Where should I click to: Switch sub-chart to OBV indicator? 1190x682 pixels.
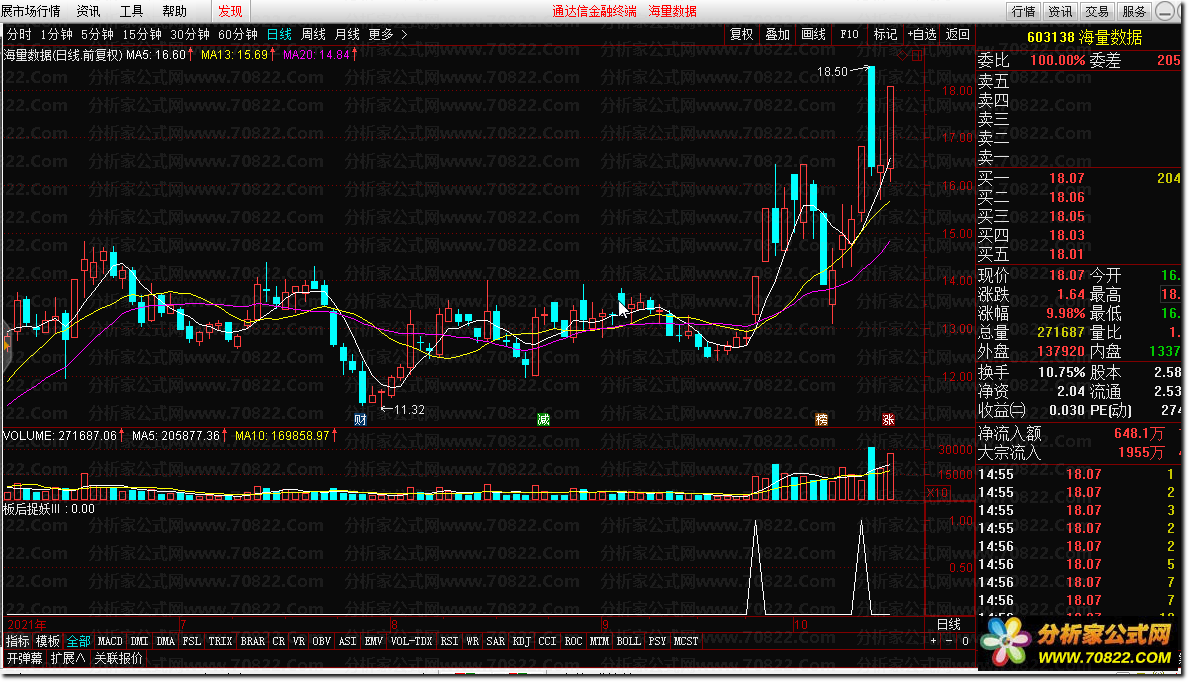pos(322,641)
